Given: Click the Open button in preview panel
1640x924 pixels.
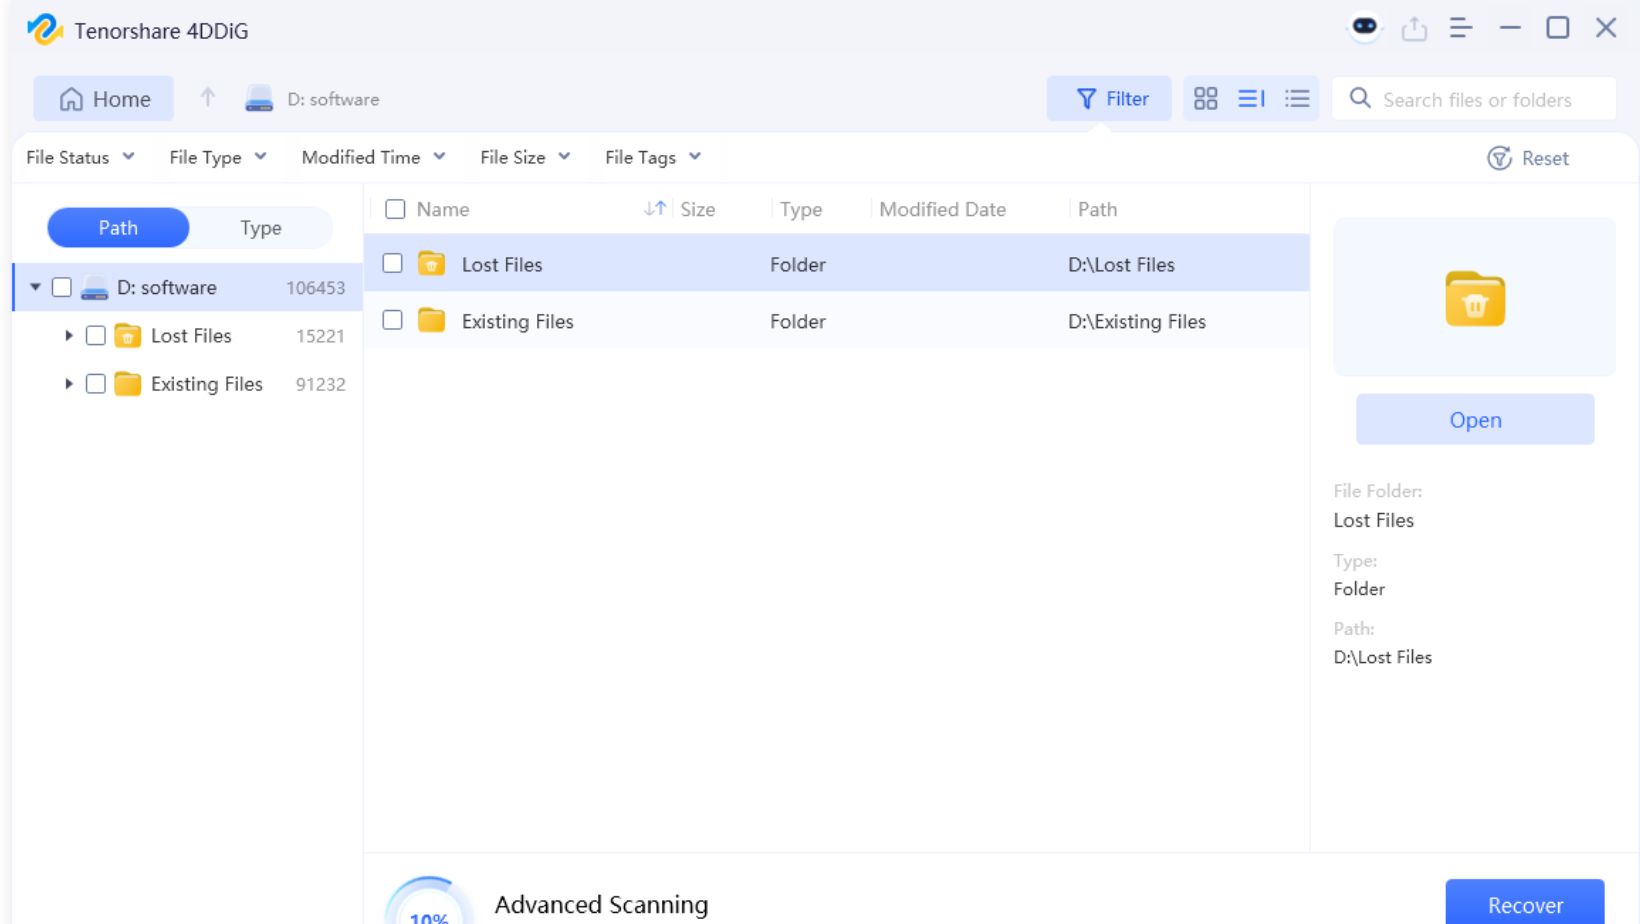Looking at the screenshot, I should coord(1475,420).
